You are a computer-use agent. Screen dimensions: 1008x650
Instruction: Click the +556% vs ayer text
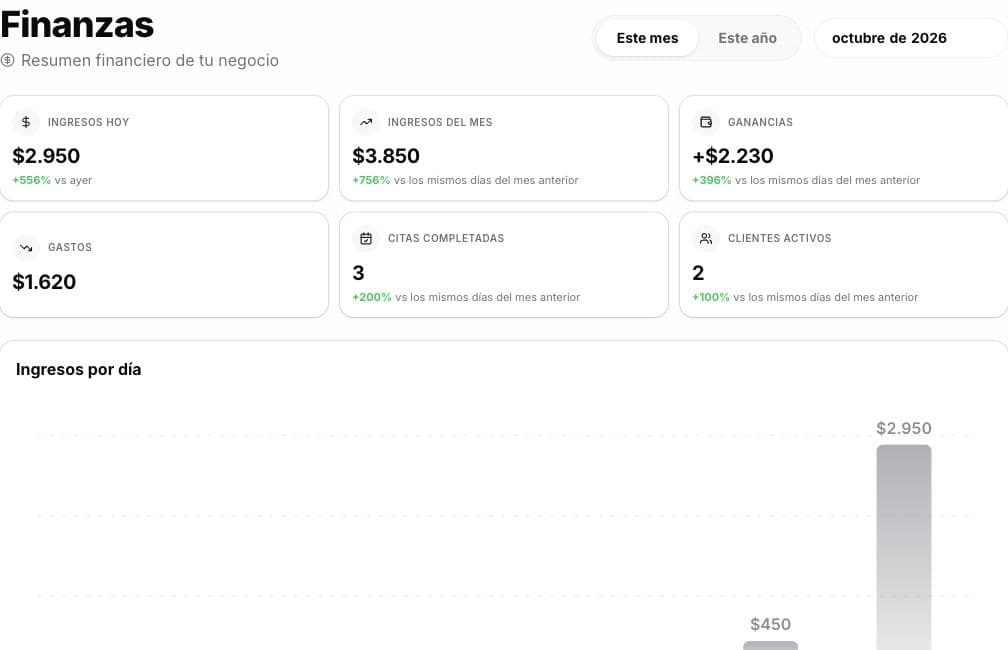(53, 180)
